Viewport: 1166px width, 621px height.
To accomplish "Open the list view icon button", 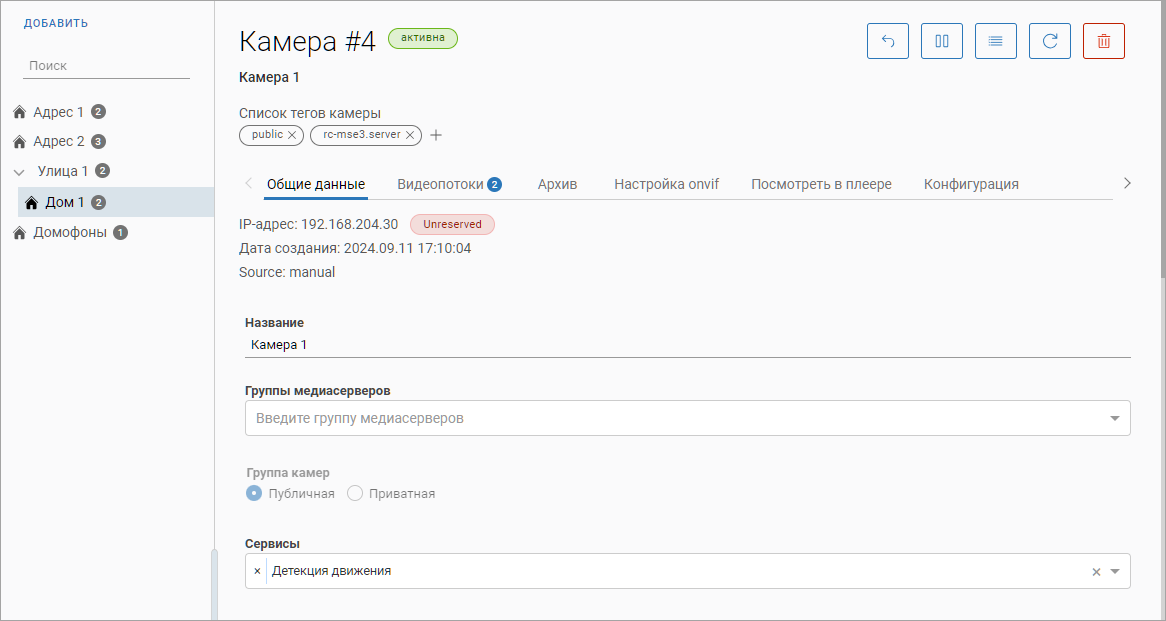I will pyautogui.click(x=996, y=41).
